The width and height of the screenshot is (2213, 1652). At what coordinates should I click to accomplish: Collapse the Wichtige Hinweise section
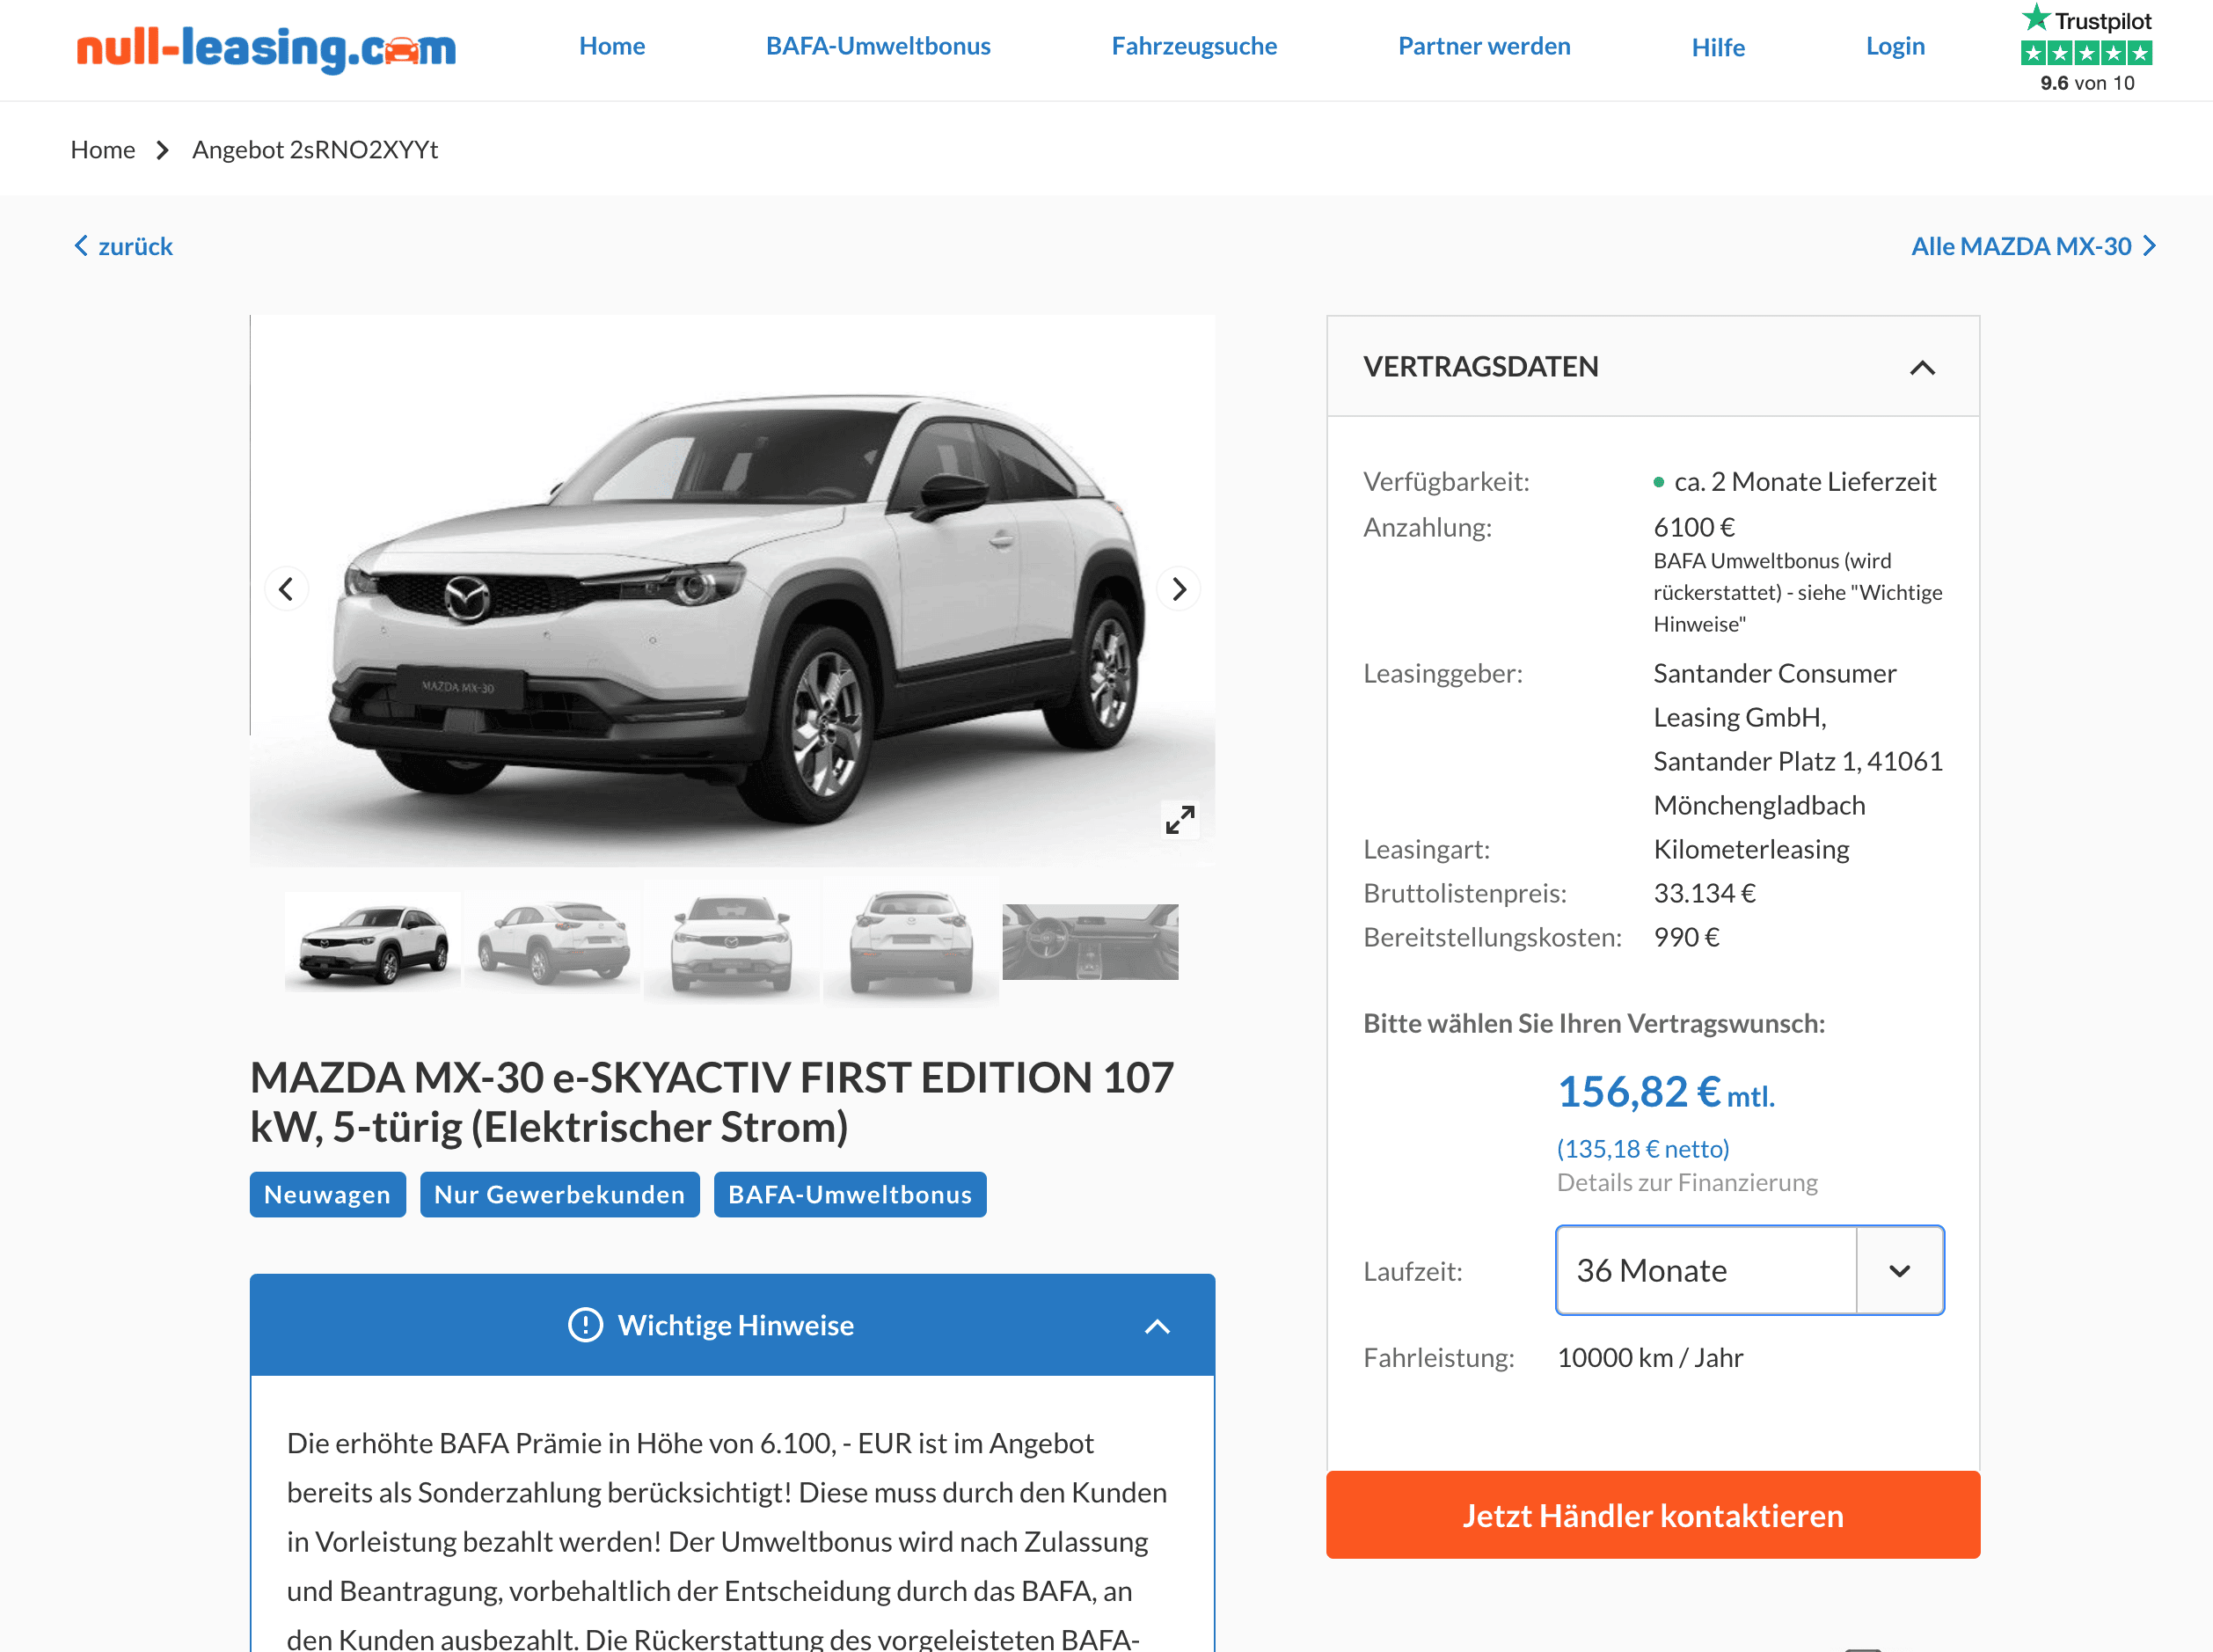[x=1157, y=1327]
